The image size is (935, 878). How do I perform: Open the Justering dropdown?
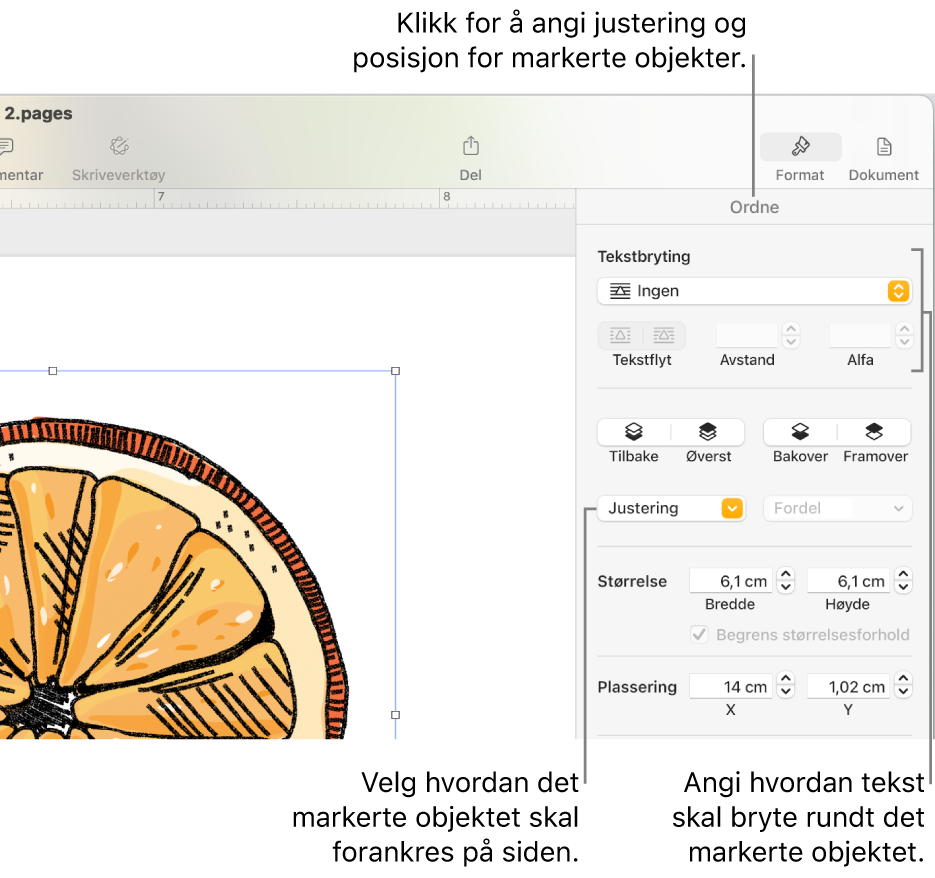tap(671, 508)
